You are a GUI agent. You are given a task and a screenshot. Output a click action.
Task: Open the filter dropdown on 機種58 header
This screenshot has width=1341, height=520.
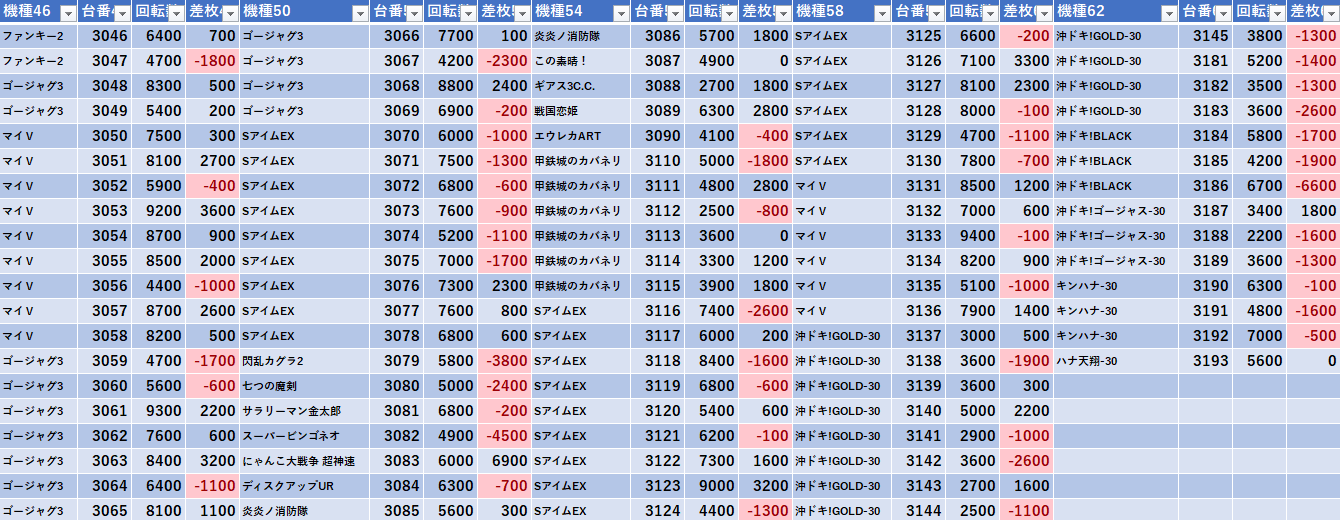click(882, 12)
